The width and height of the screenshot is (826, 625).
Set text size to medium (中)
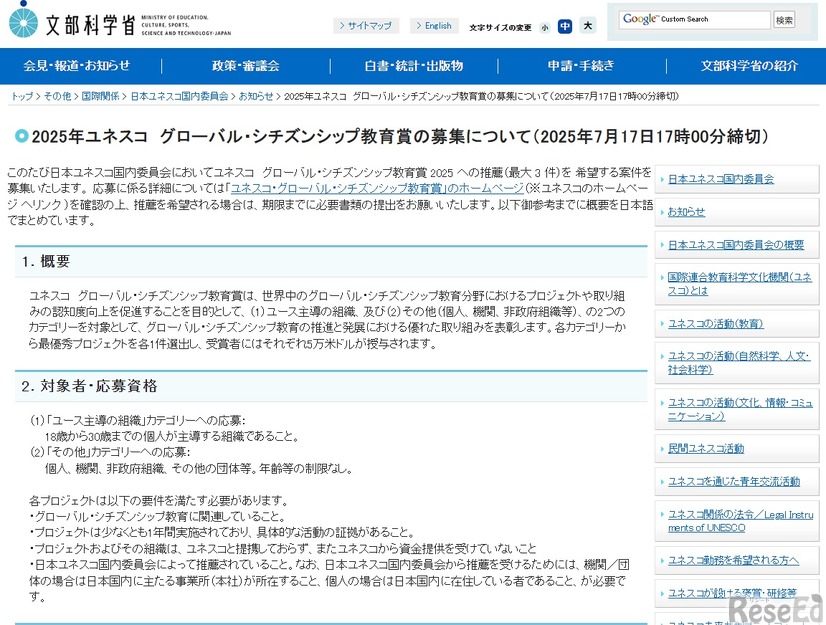click(565, 26)
